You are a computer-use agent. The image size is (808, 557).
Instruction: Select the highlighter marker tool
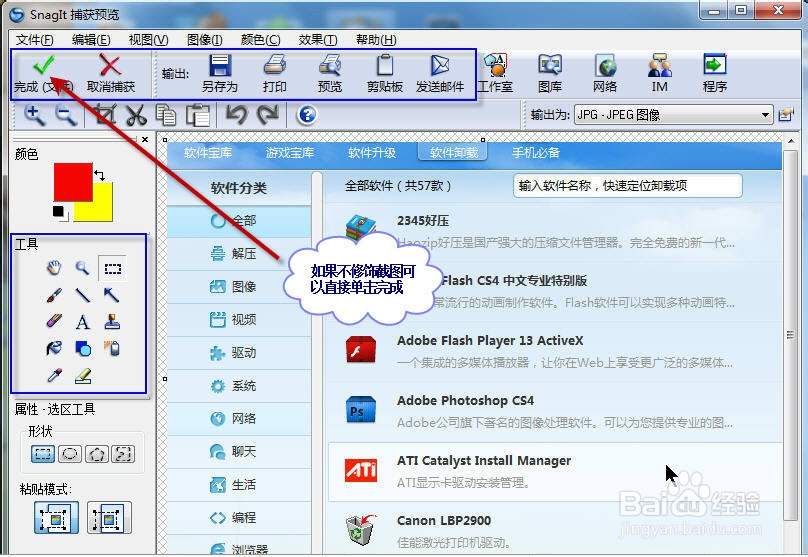[x=54, y=322]
